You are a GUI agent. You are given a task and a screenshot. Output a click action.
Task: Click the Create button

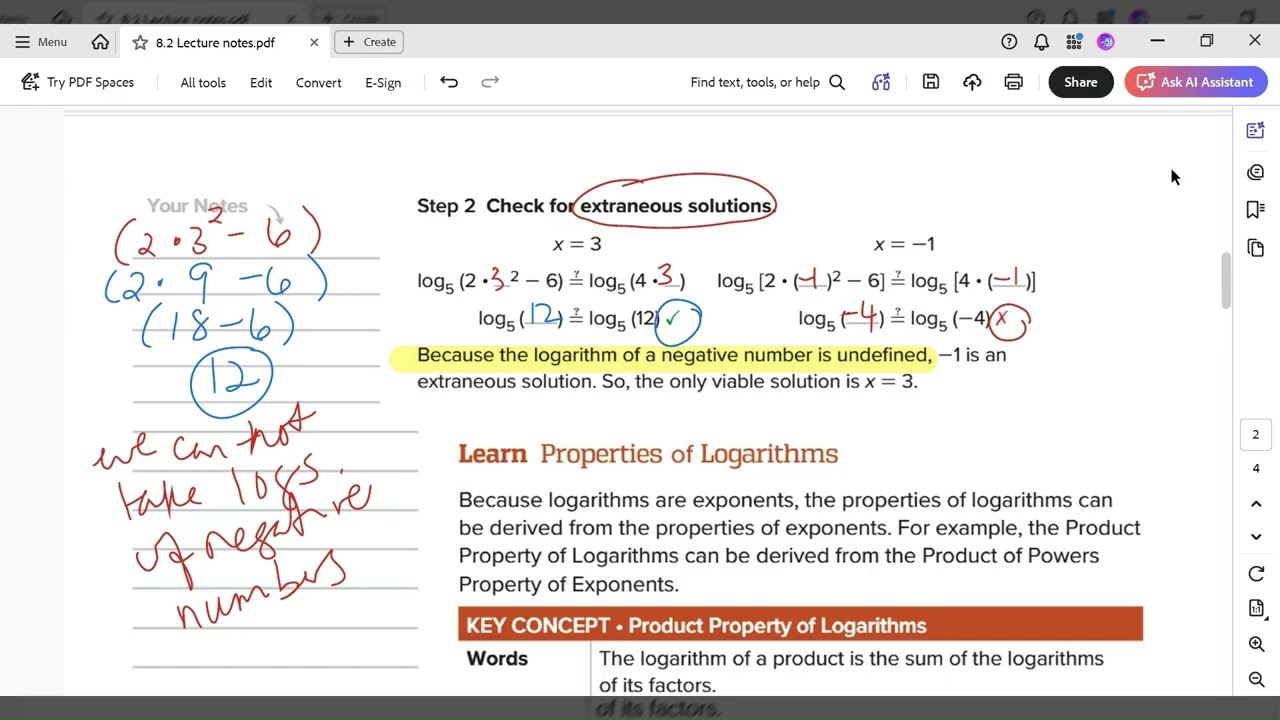[x=370, y=42]
